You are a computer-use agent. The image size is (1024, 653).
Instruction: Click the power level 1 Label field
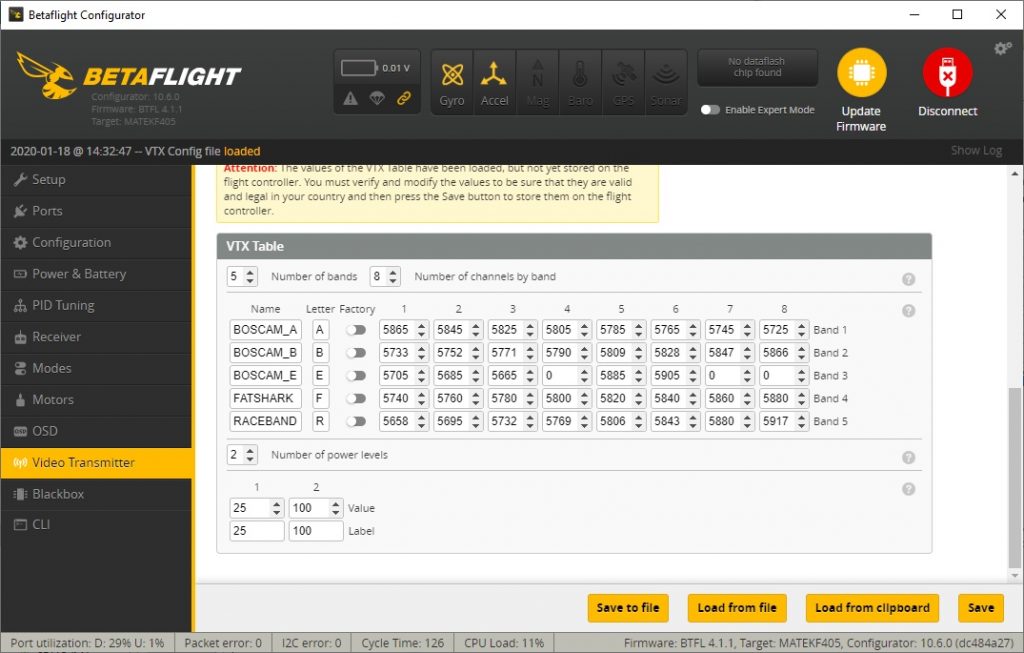257,531
